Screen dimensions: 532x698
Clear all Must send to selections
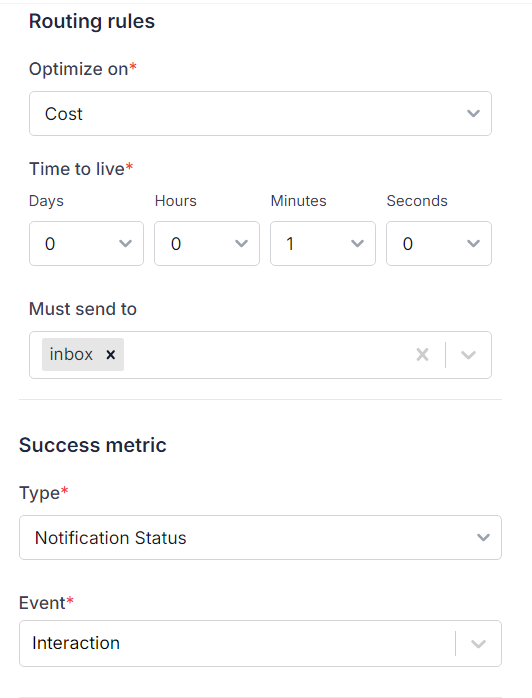click(422, 355)
